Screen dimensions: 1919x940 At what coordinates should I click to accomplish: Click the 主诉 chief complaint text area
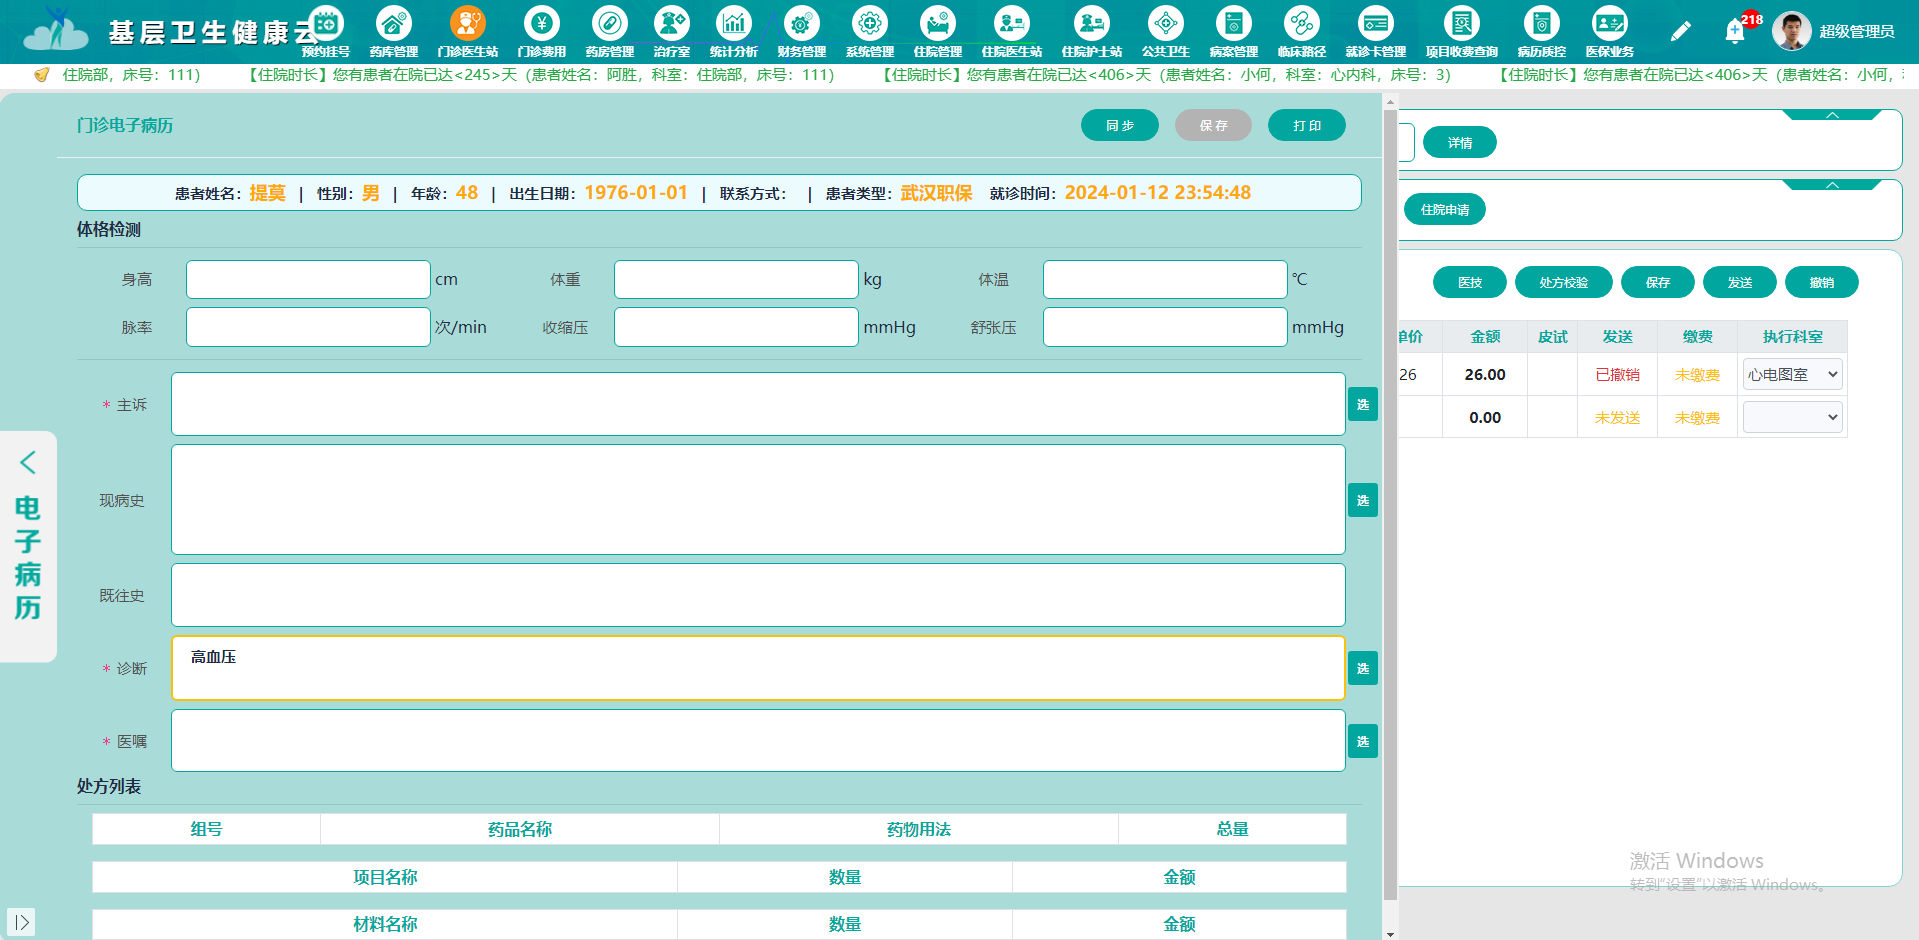(758, 404)
